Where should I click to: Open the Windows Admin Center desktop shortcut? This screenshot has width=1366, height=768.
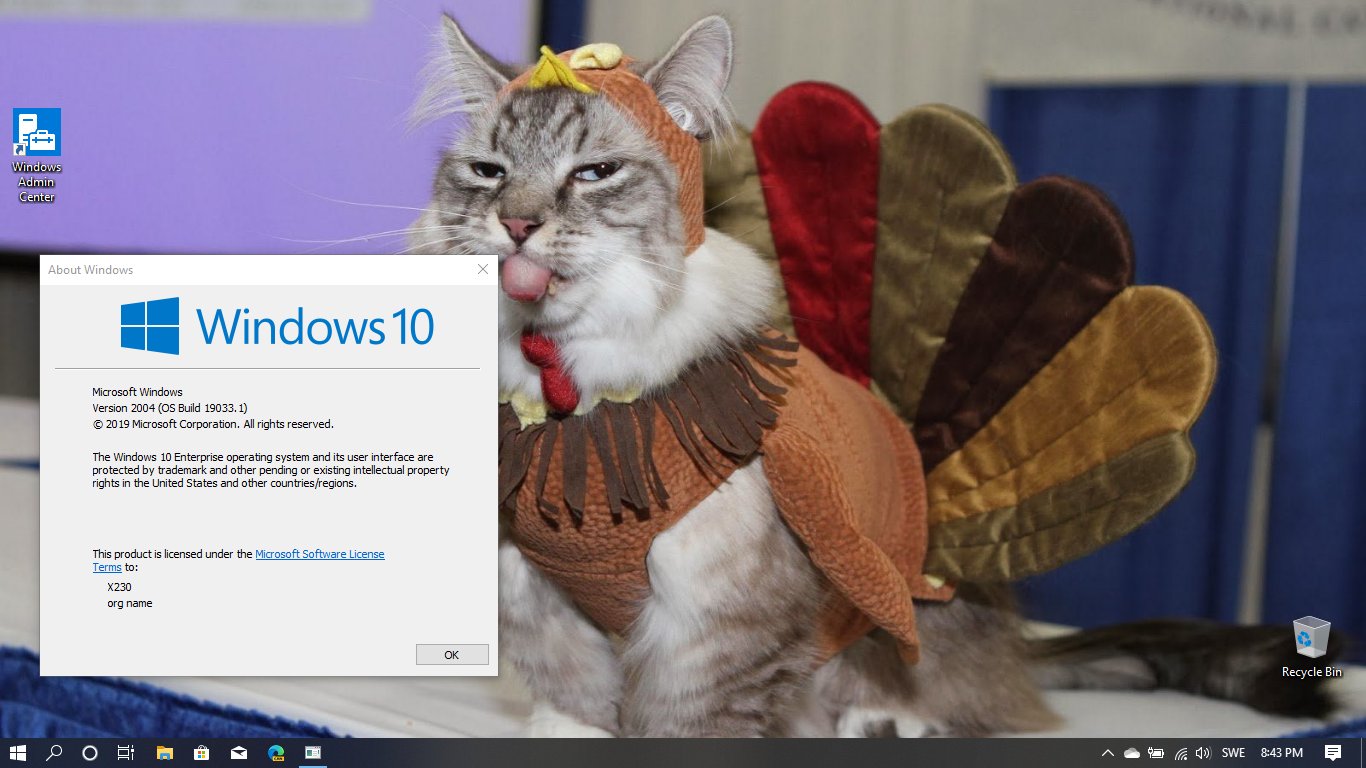pos(37,155)
